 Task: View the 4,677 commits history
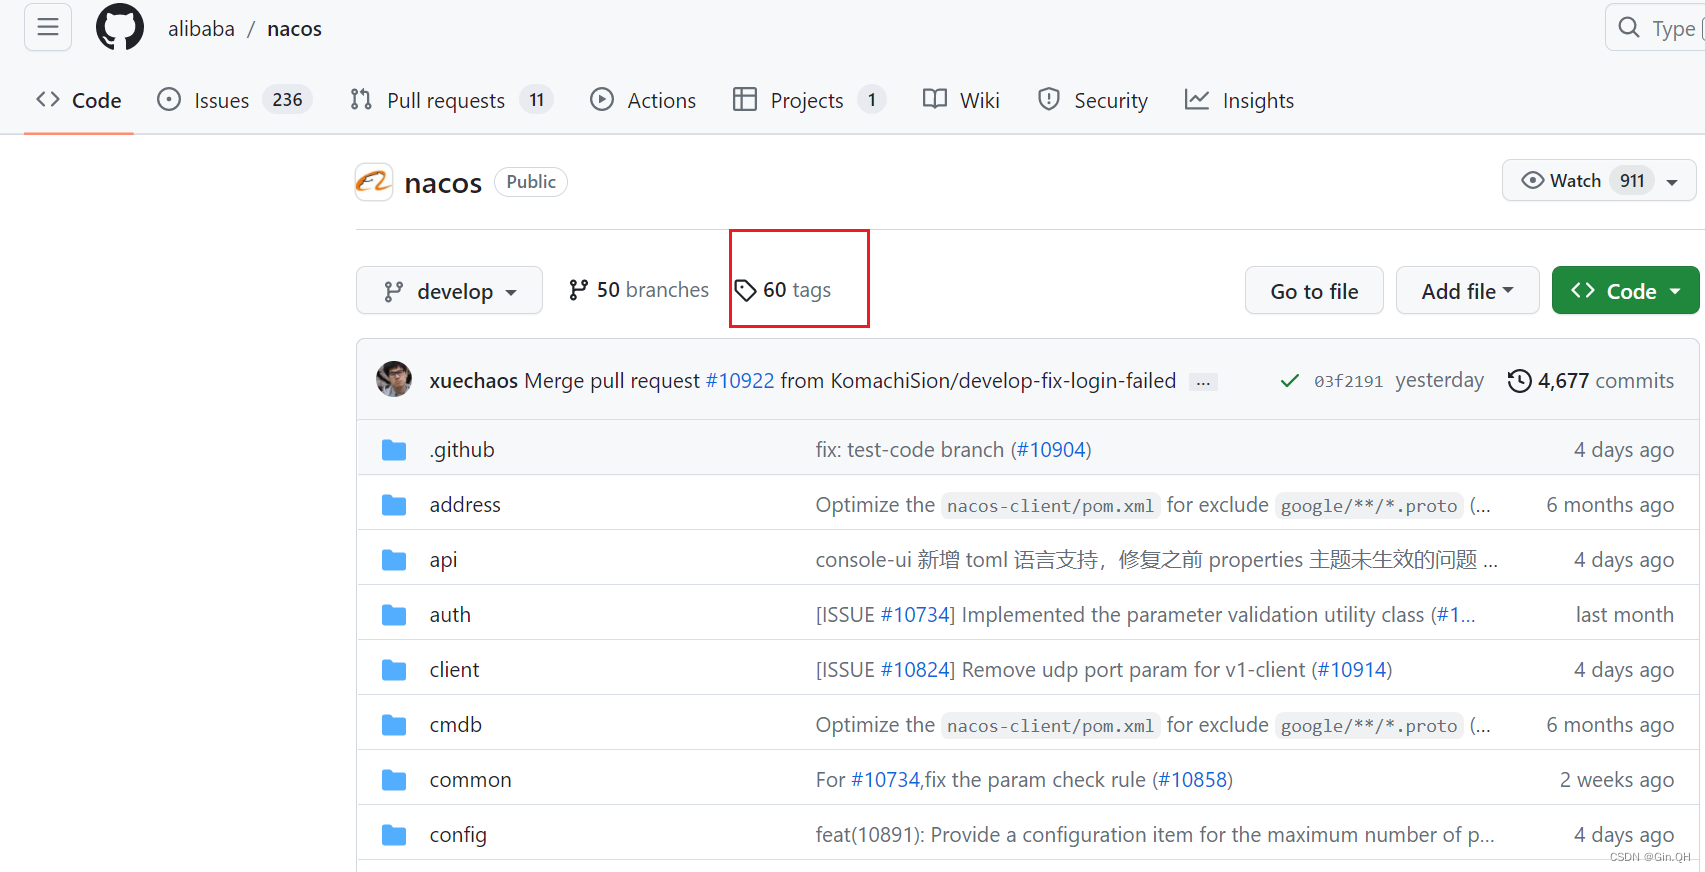[x=1591, y=381]
